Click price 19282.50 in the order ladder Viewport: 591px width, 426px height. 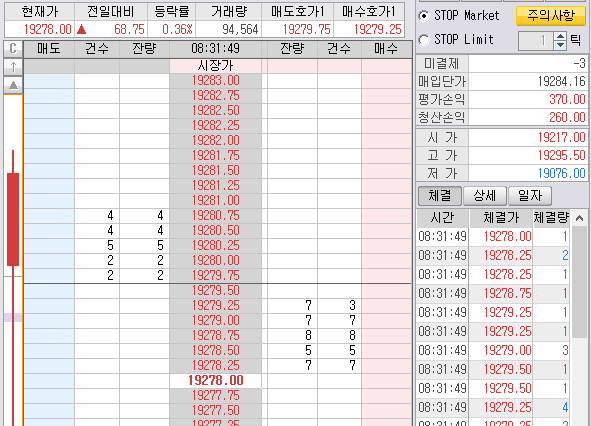pos(215,111)
